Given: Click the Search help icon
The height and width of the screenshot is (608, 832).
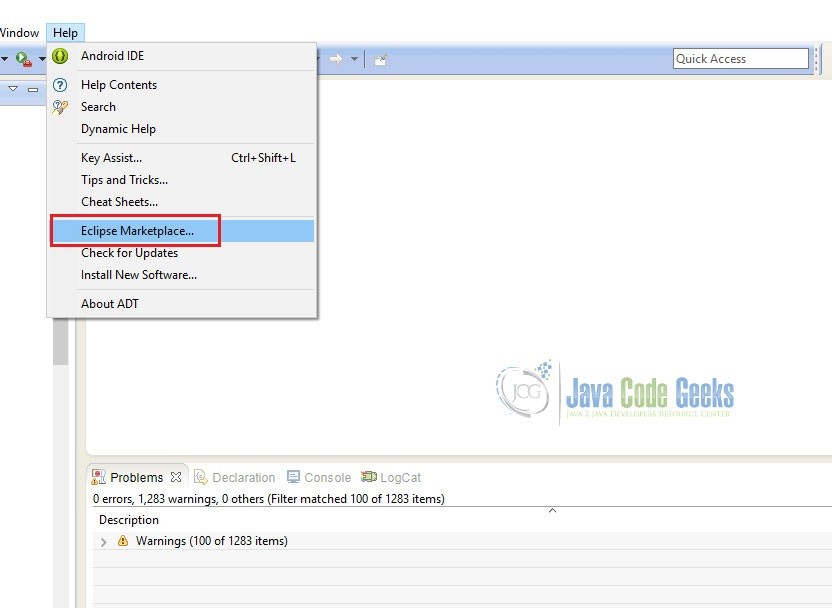Looking at the screenshot, I should point(60,107).
